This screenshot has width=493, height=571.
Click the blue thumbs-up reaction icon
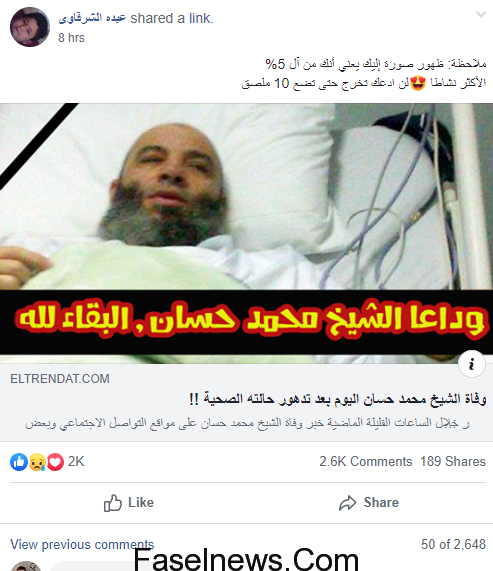click(x=19, y=462)
